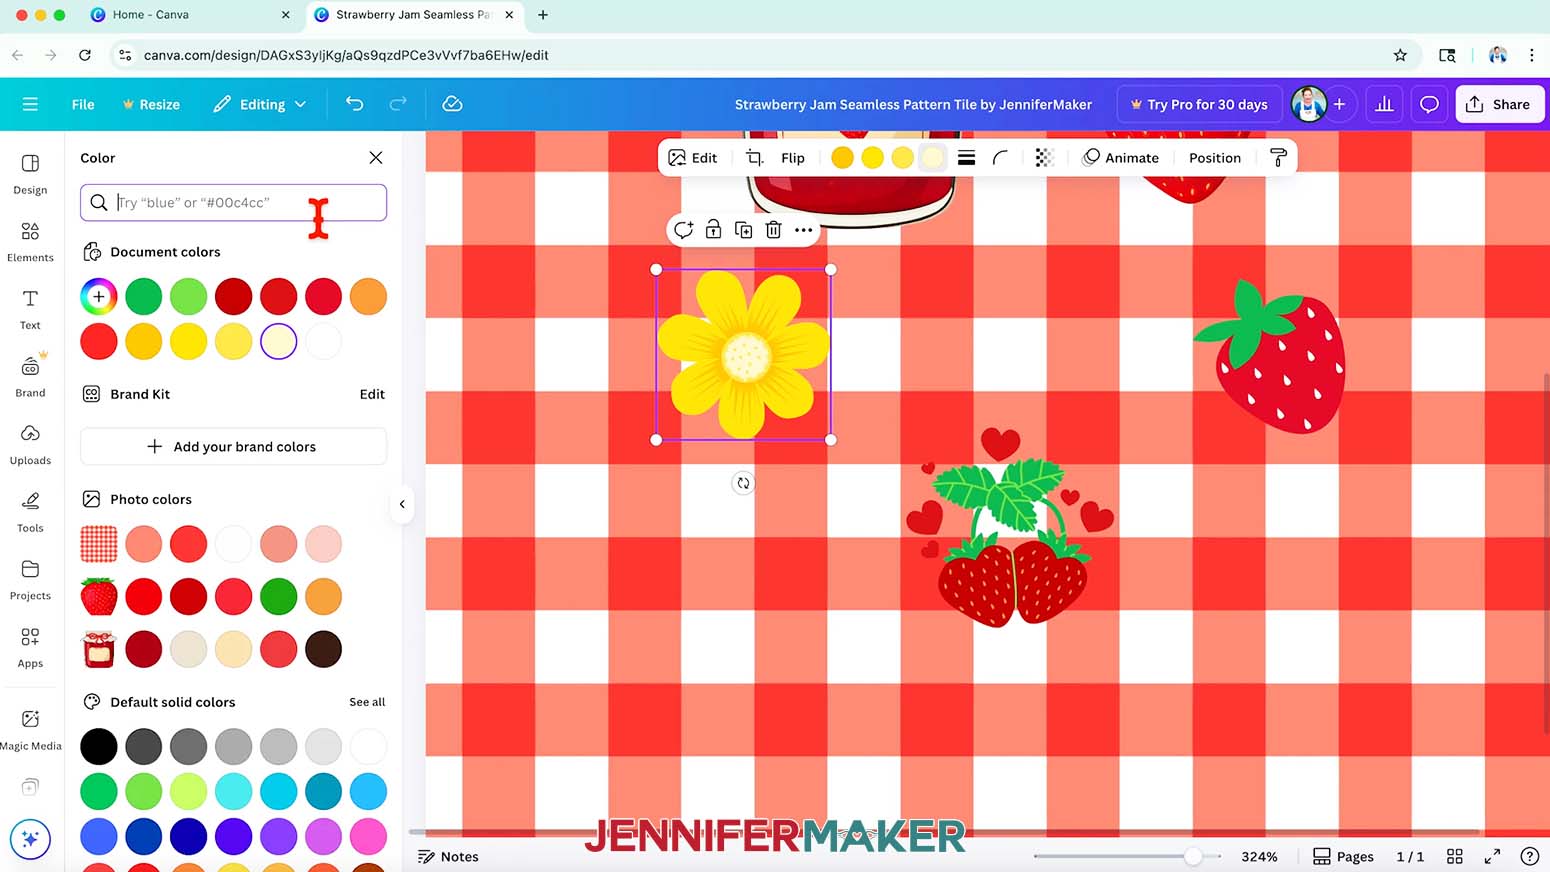This screenshot has height=872, width=1550.
Task: Select the orange document color swatch
Action: 368,297
